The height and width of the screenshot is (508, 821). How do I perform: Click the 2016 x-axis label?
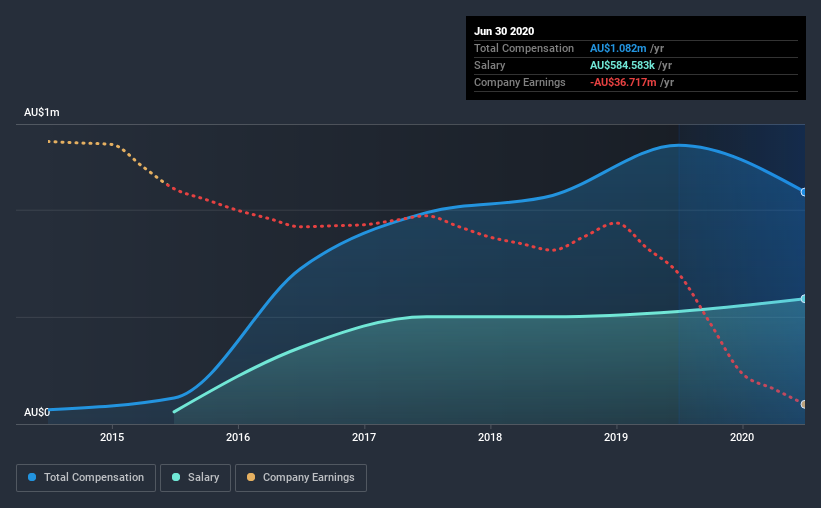pos(238,437)
